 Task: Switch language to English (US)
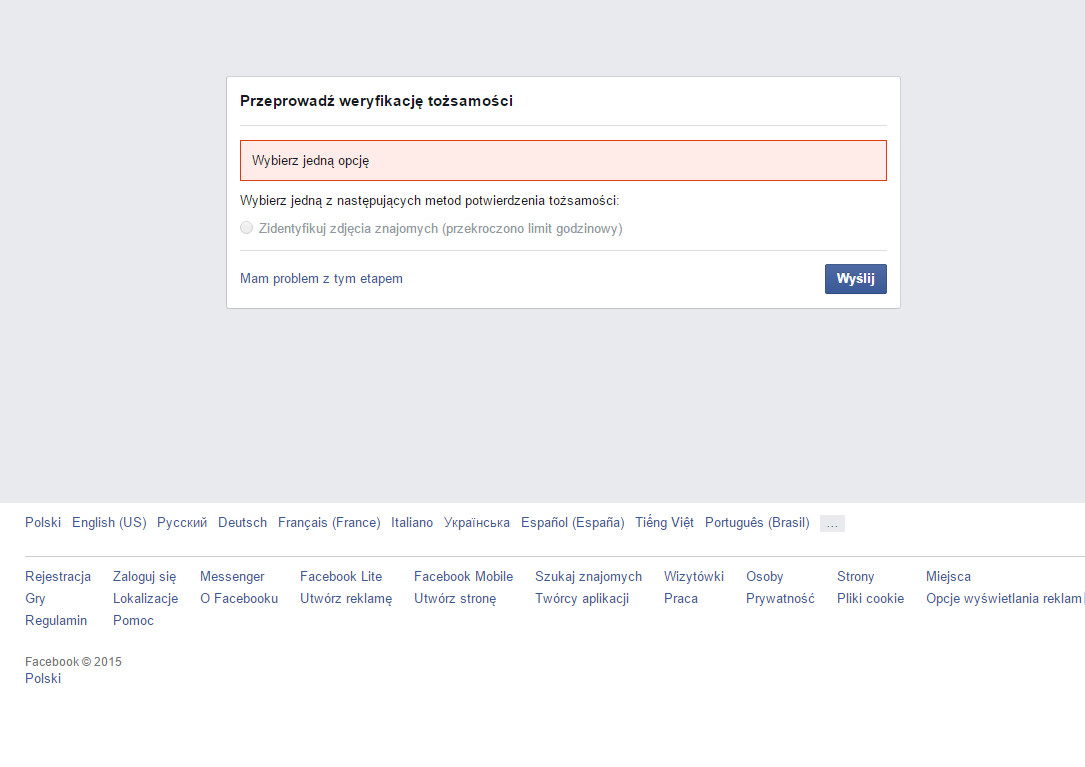[109, 523]
